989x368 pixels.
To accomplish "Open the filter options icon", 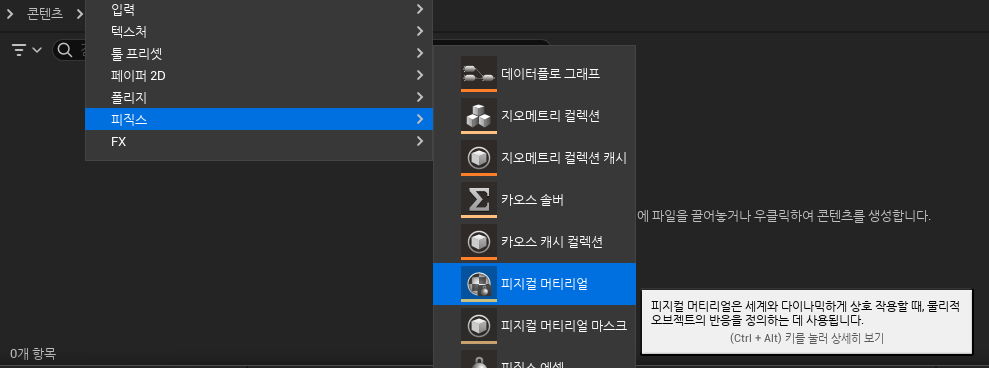I will (x=20, y=50).
